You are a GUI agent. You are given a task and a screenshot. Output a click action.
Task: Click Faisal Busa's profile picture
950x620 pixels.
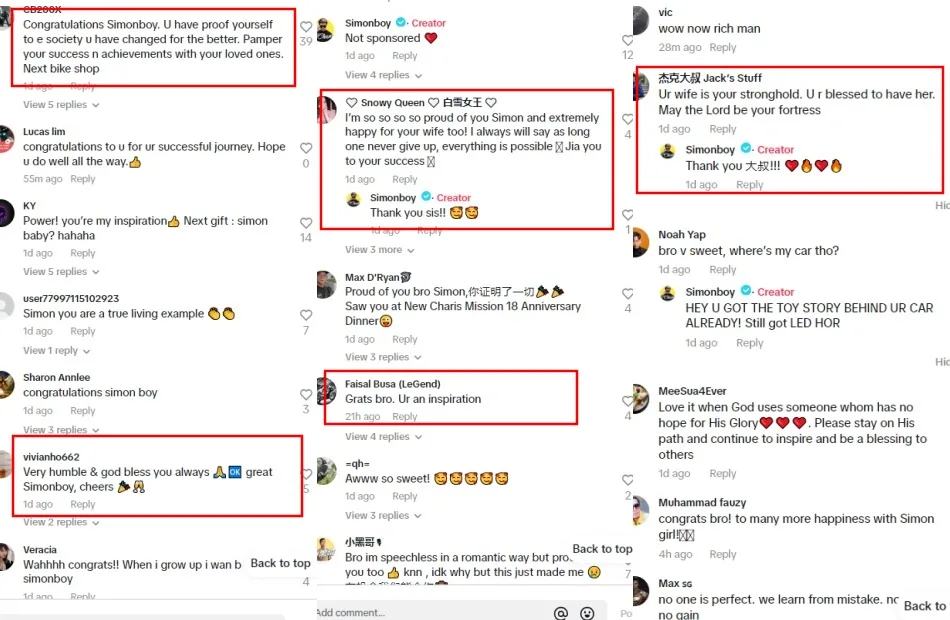coord(326,391)
